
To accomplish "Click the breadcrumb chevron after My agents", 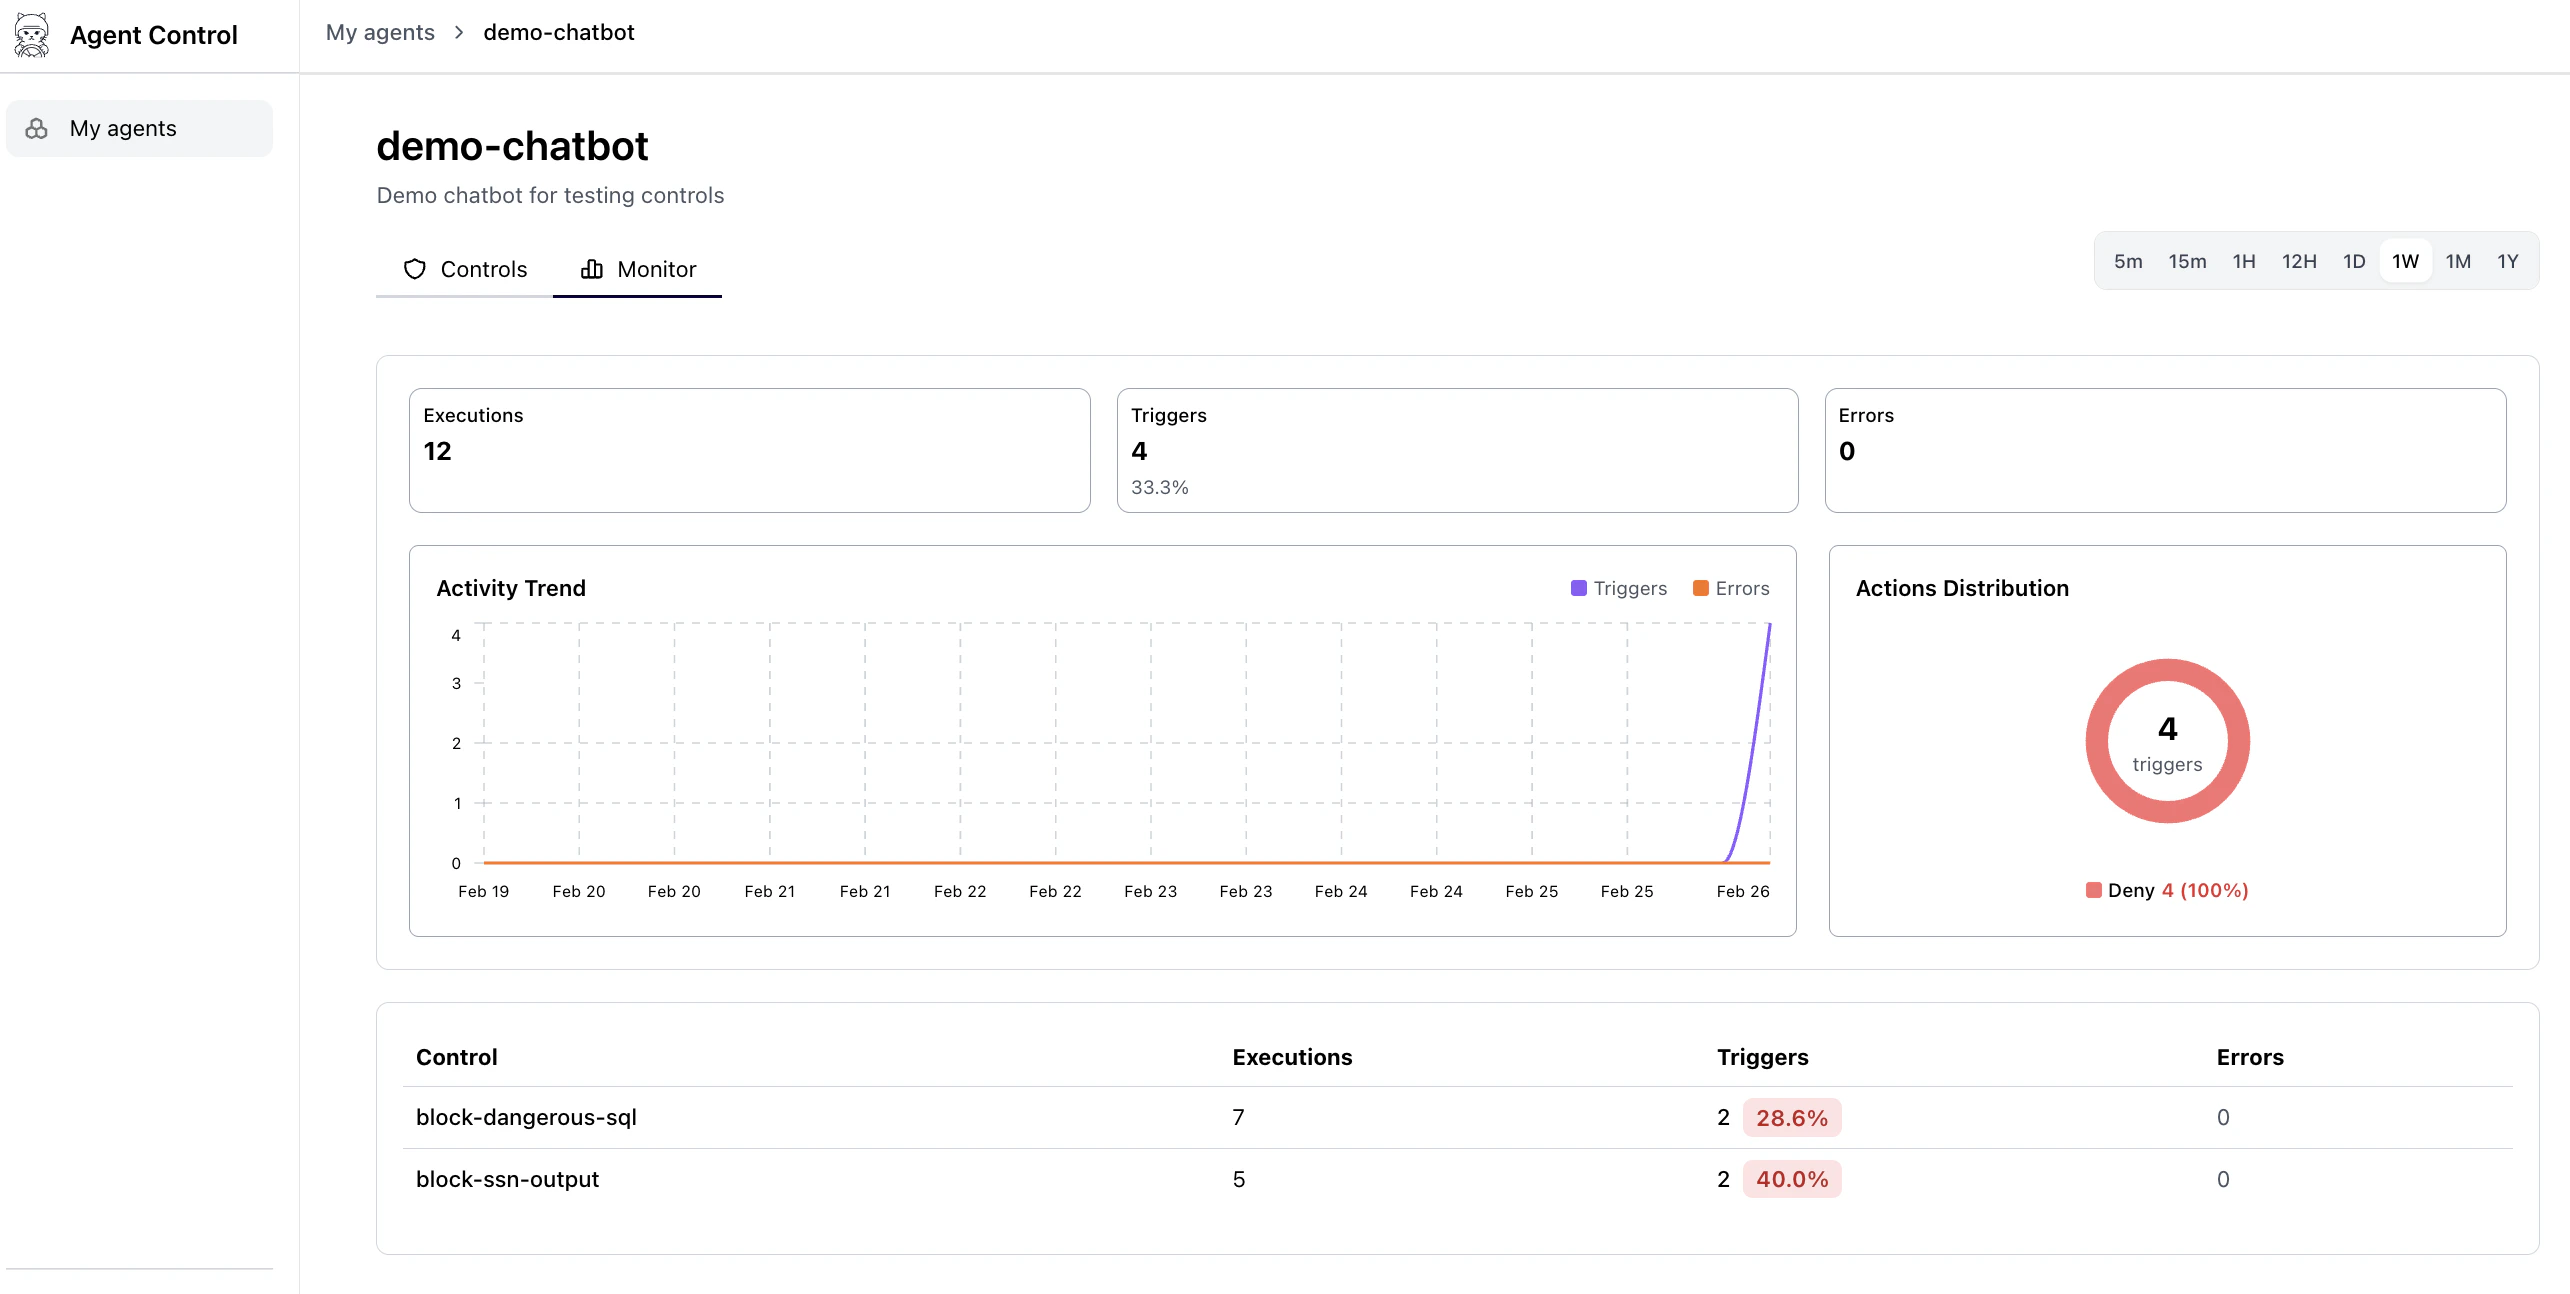I will [x=458, y=32].
